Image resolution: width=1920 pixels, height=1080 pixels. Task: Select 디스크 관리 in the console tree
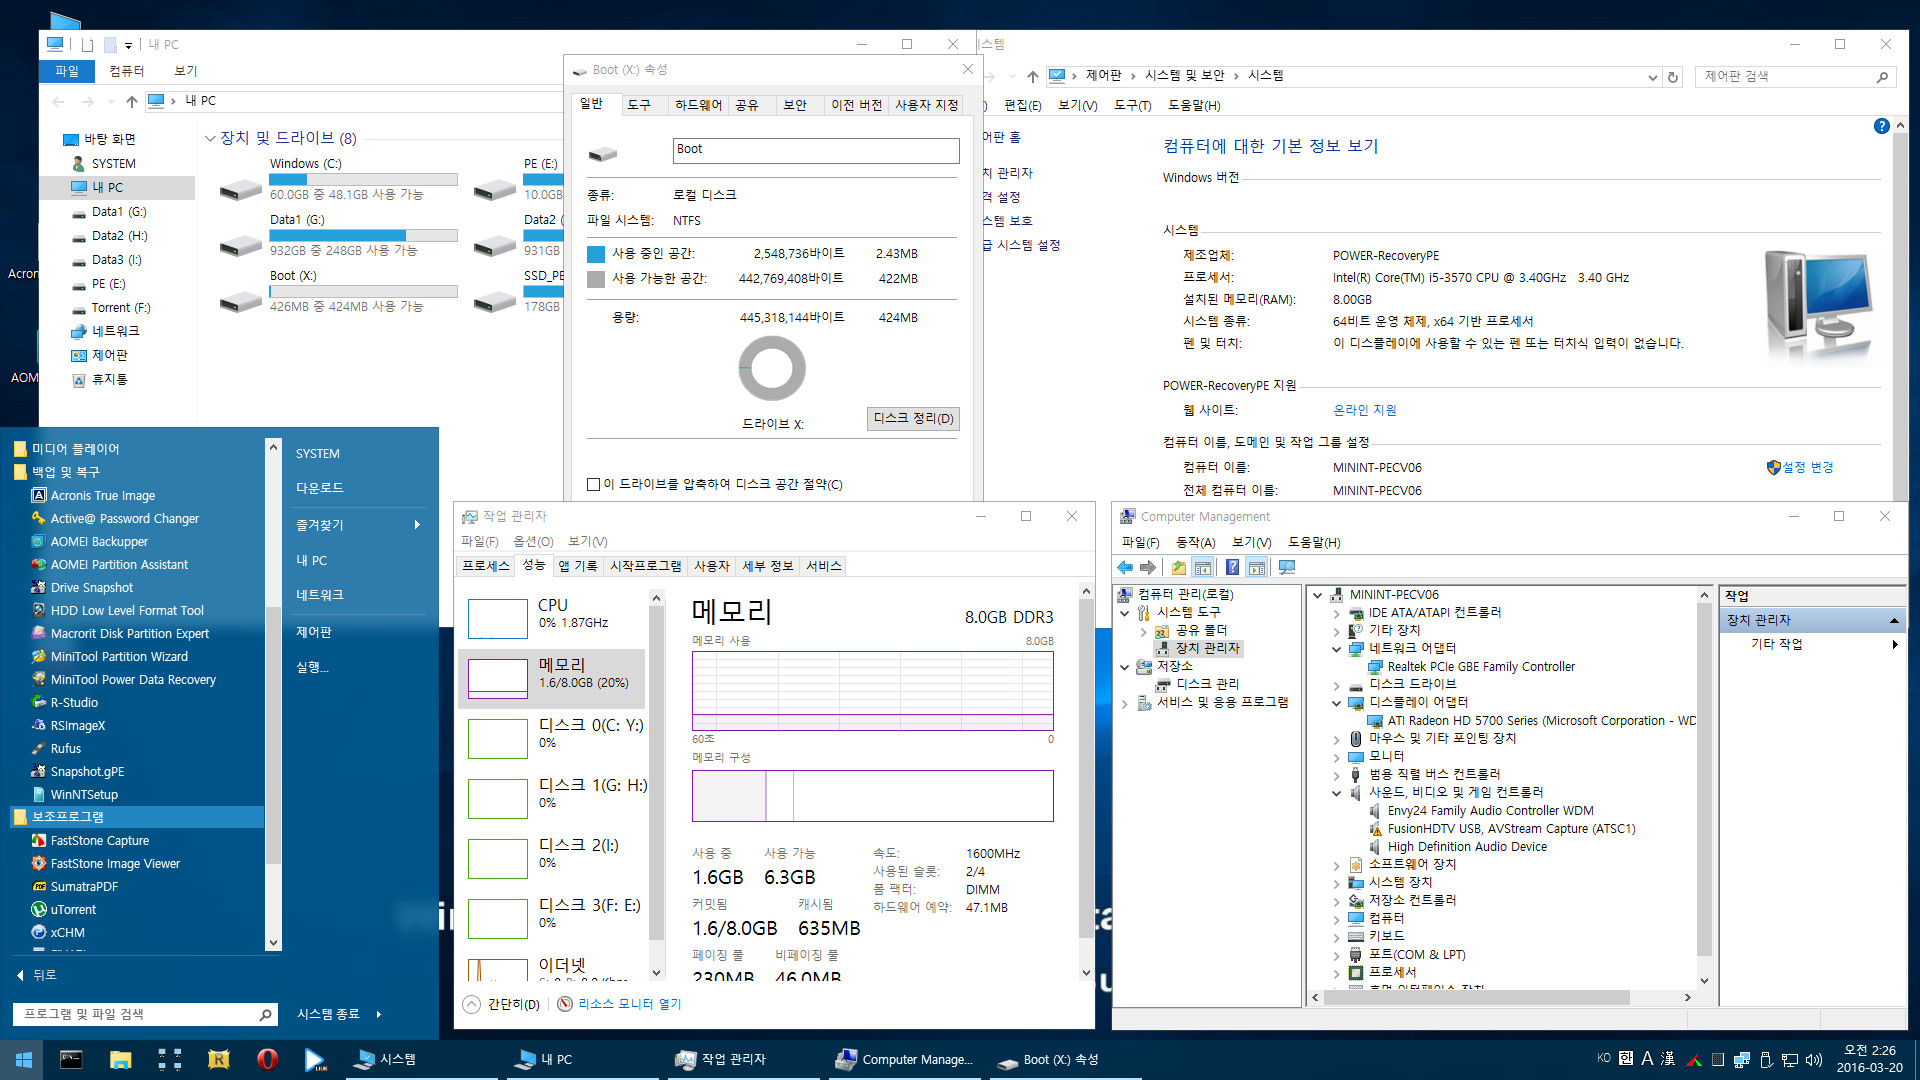click(1207, 684)
